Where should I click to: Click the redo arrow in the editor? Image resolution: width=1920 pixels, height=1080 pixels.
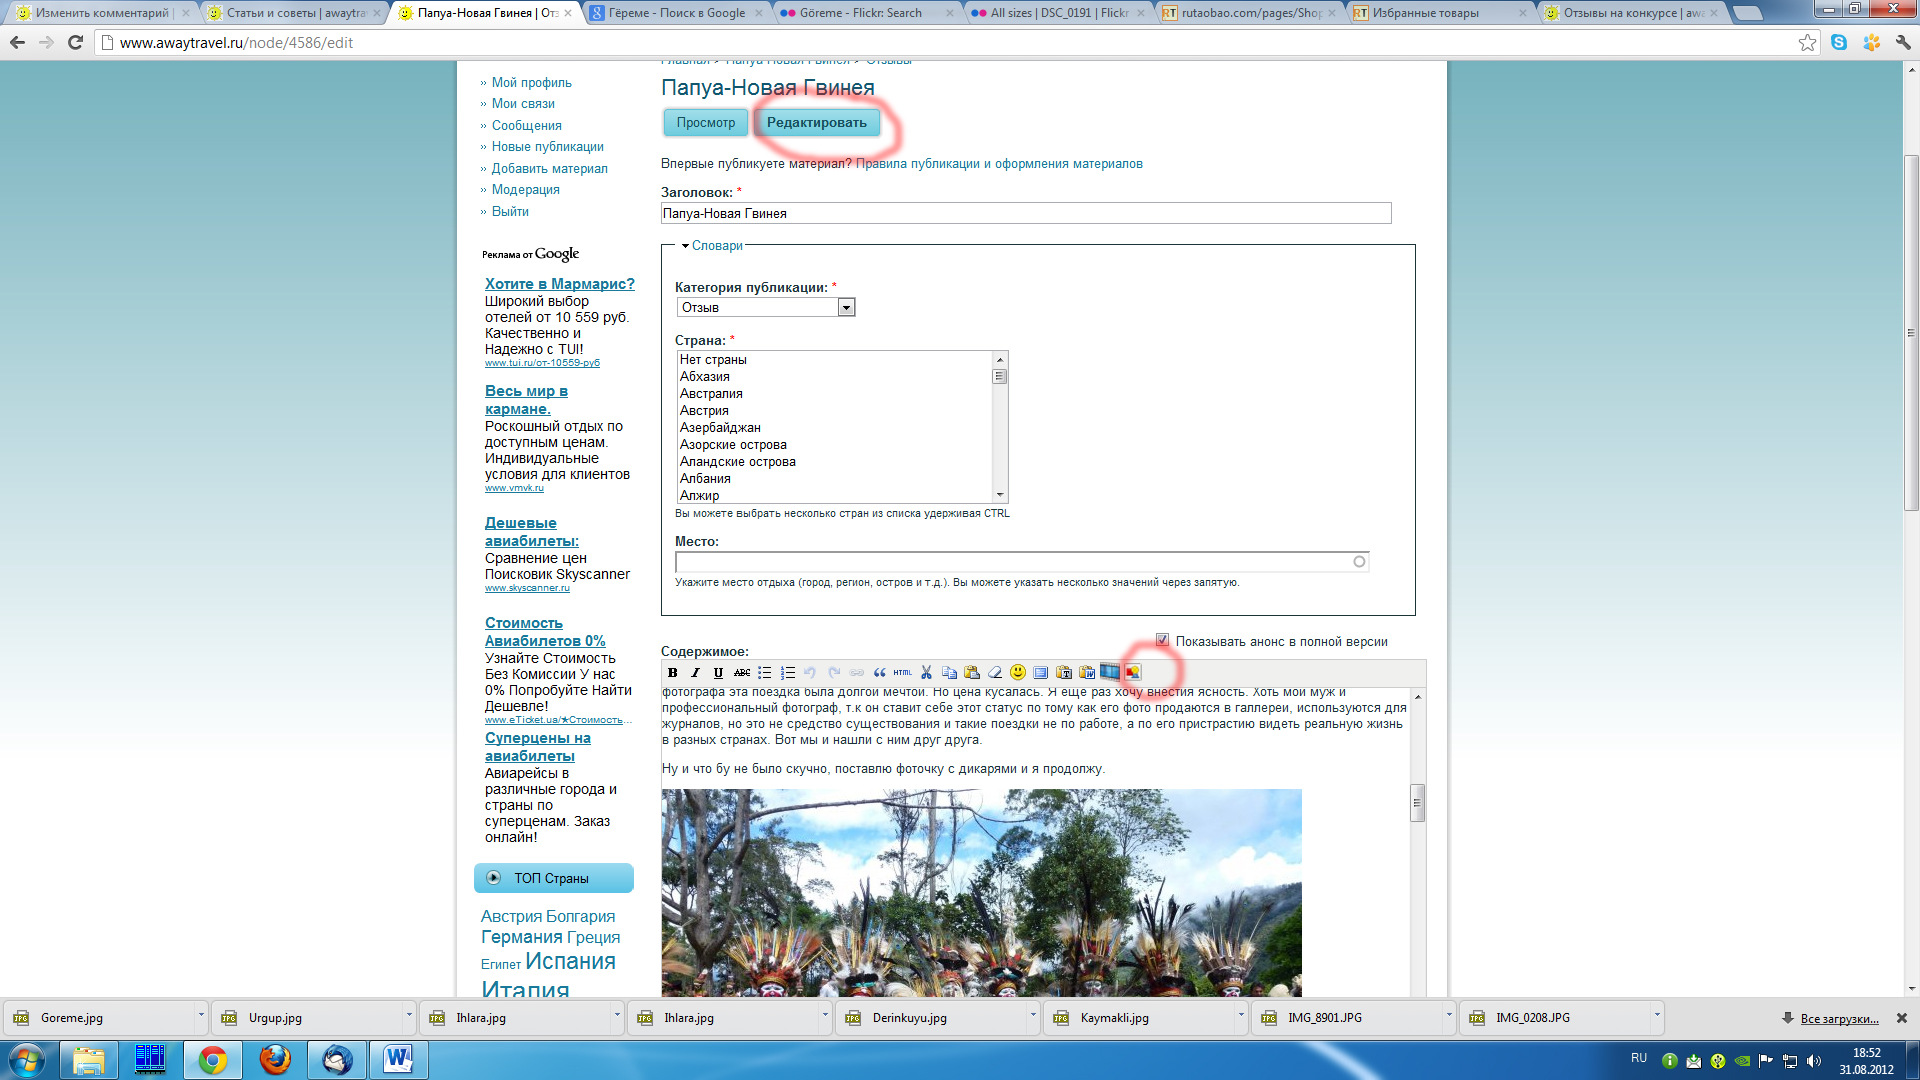(x=834, y=672)
